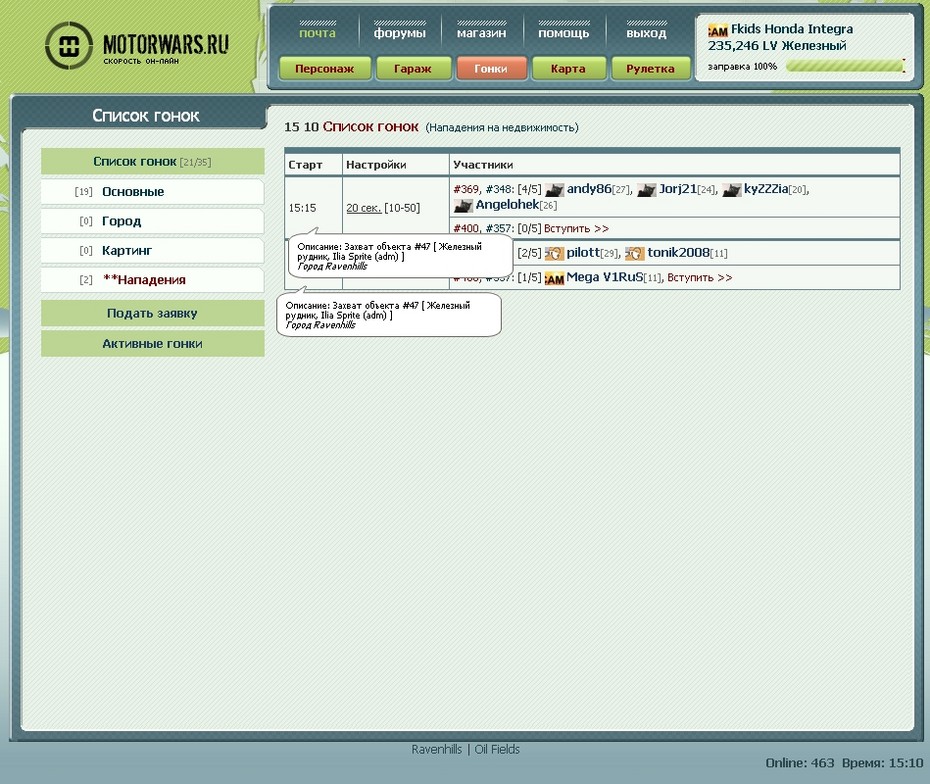Open the почта menu item
Screen dimensions: 930x784
317,33
